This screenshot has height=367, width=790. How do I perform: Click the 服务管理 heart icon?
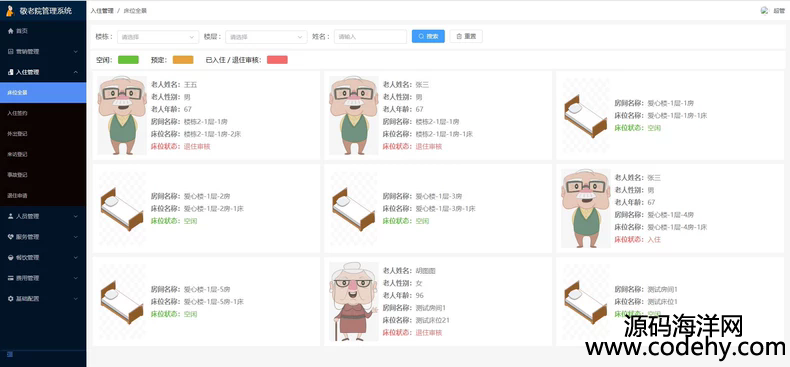tap(11, 237)
